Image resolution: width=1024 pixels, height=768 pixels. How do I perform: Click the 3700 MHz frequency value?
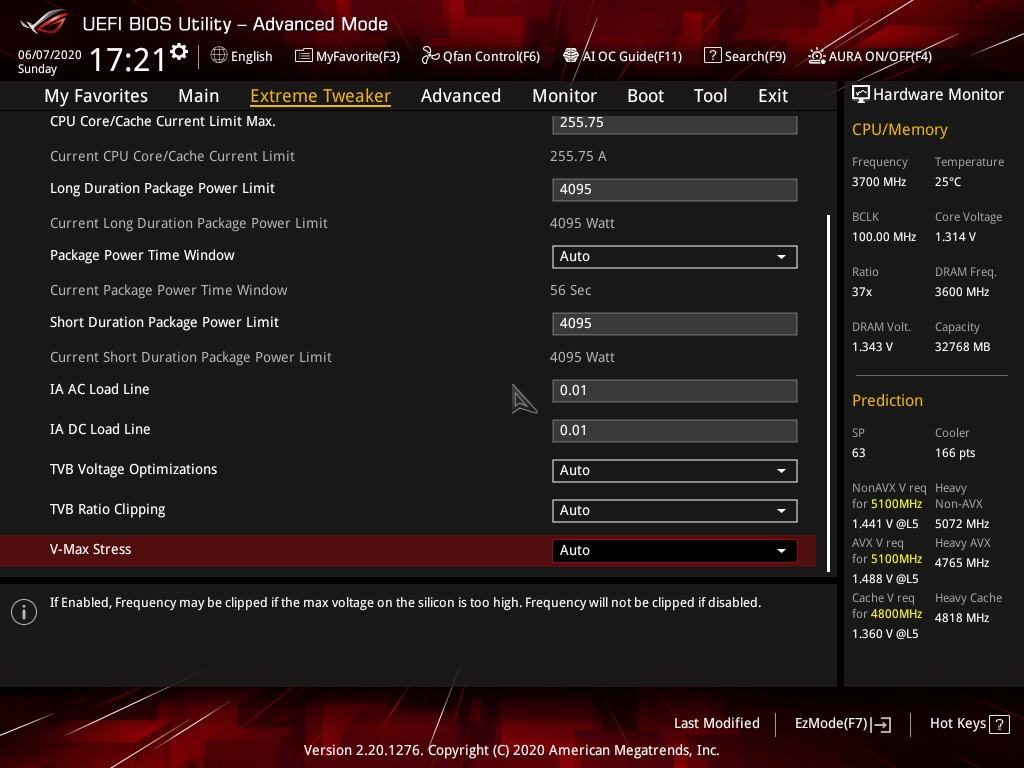[x=879, y=182]
